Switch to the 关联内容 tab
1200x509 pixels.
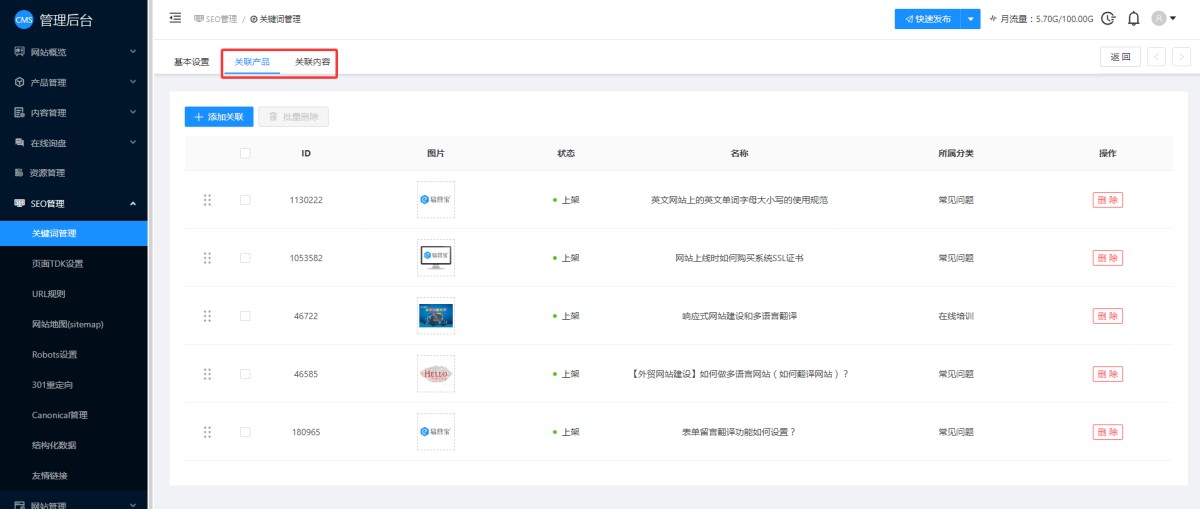[x=312, y=62]
